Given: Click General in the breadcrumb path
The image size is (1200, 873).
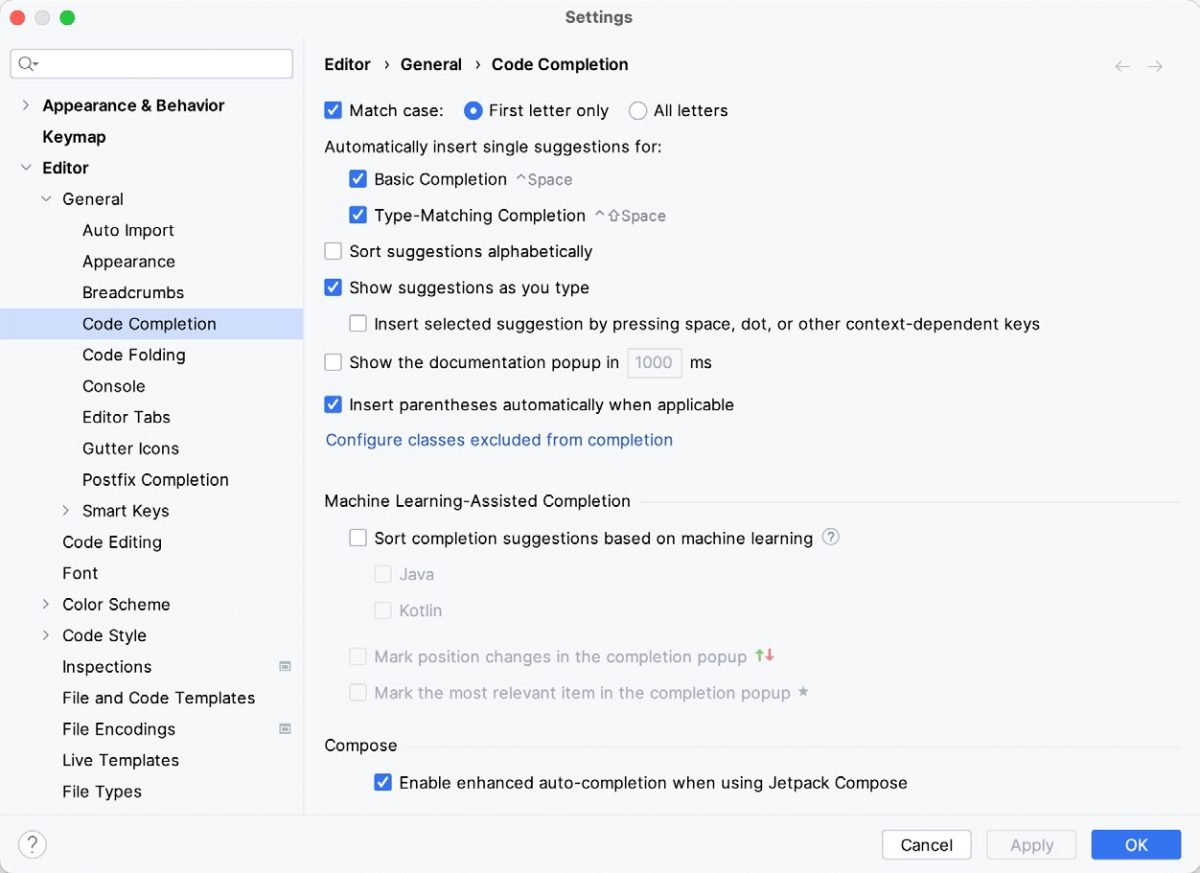Looking at the screenshot, I should tap(431, 64).
